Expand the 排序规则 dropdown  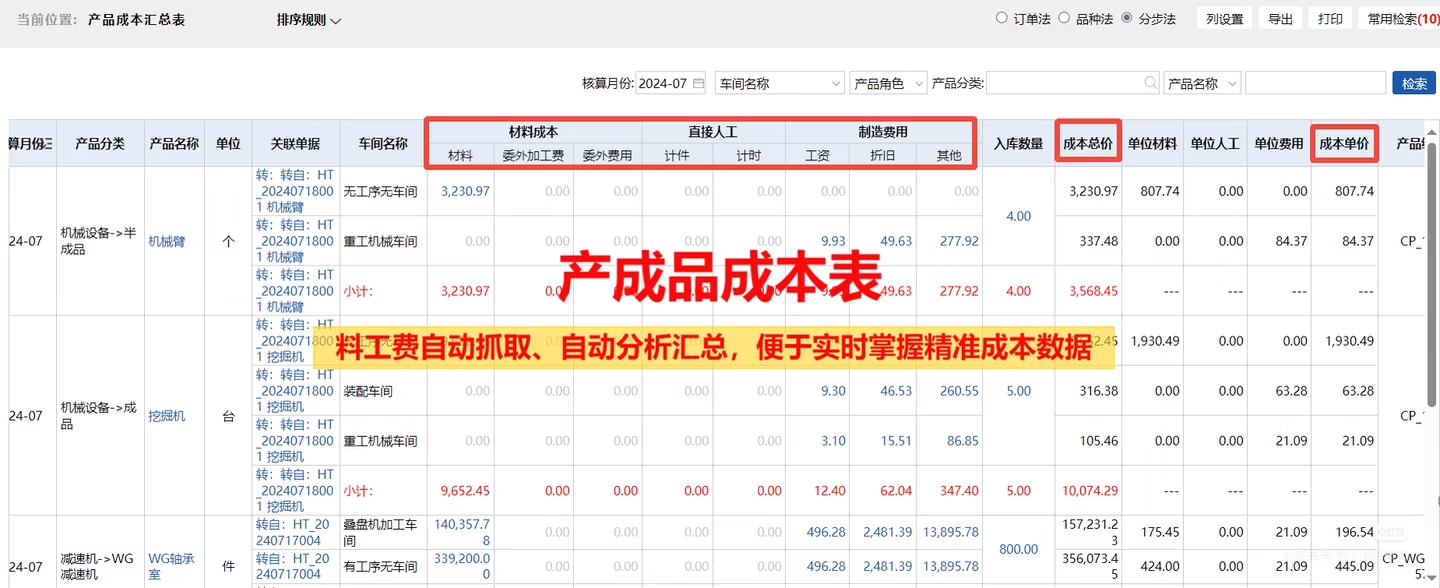309,20
